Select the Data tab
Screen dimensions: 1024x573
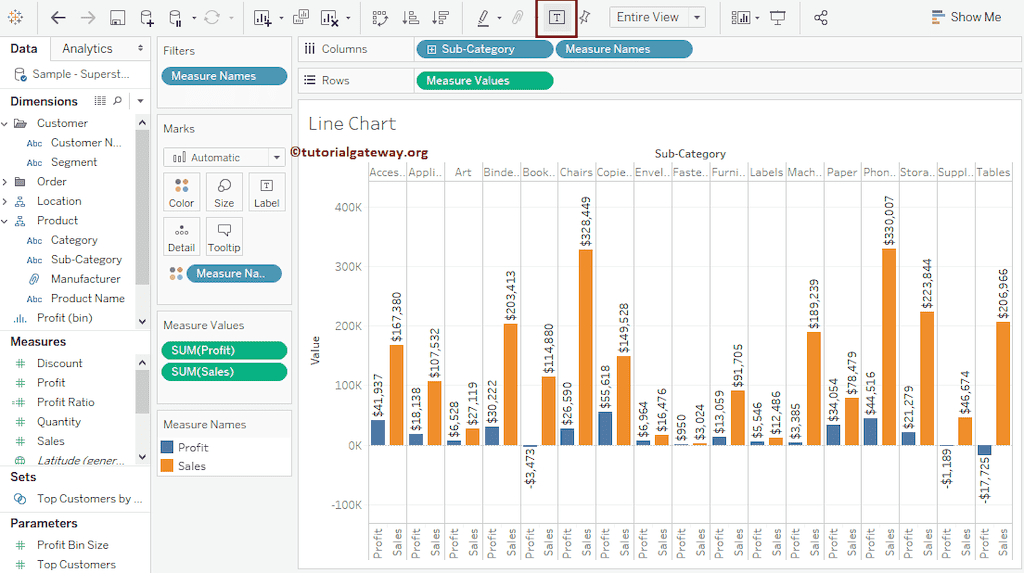coord(24,48)
